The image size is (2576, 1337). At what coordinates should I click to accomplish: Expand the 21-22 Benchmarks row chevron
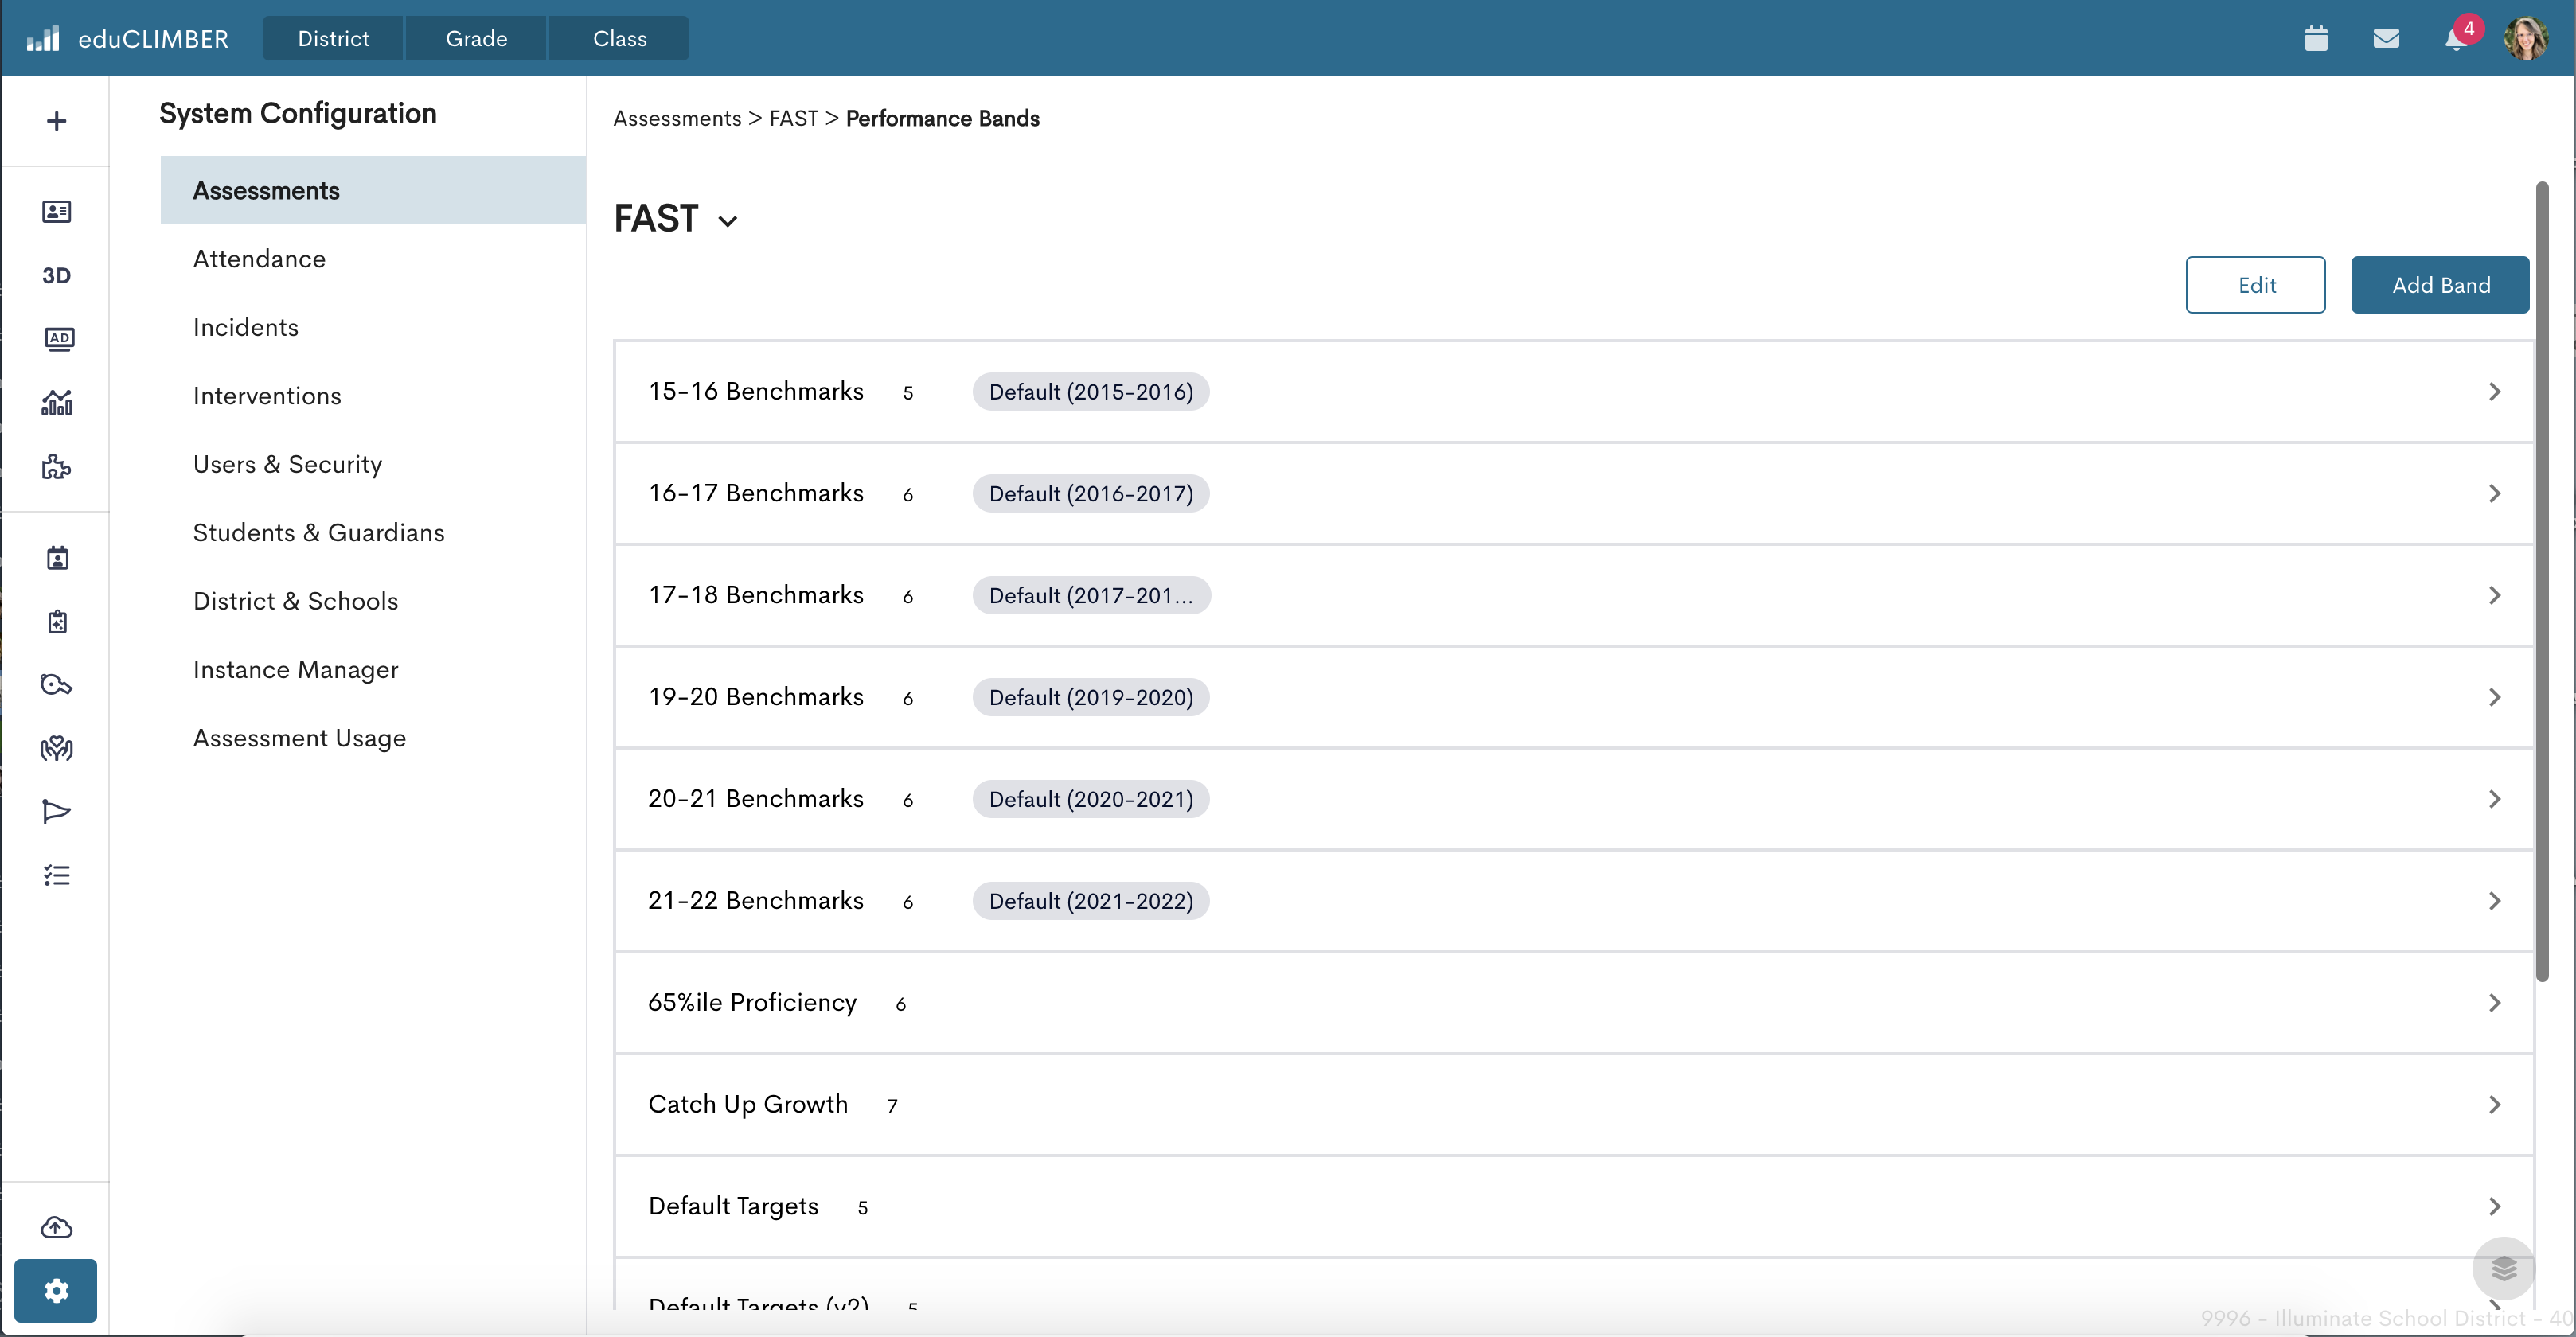point(2494,901)
